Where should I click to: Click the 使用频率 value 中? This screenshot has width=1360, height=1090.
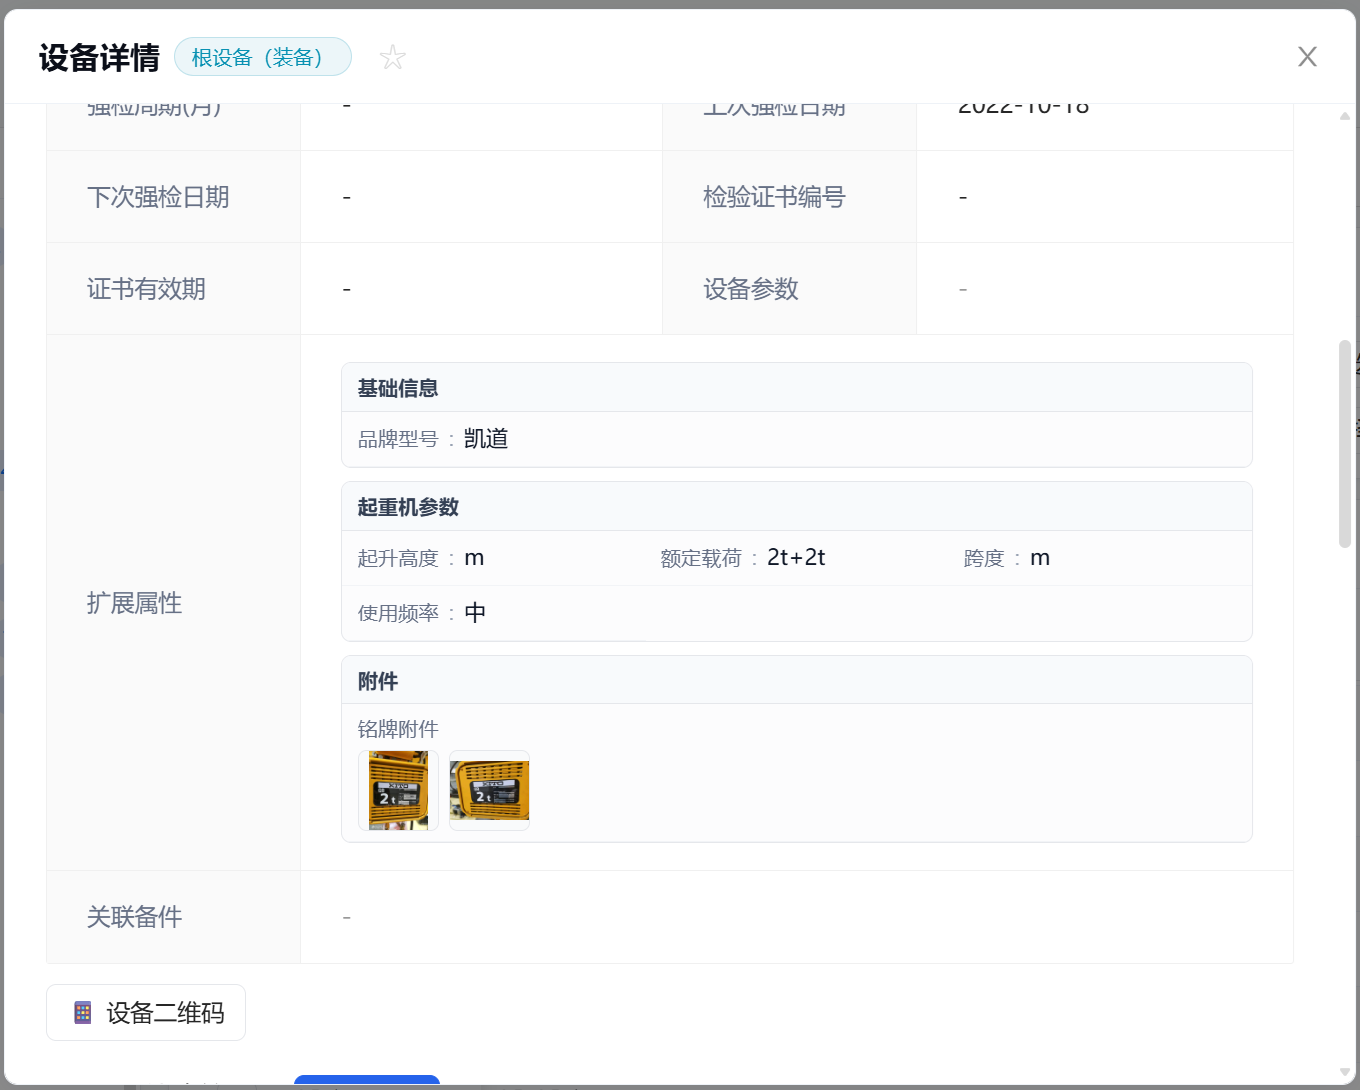(475, 613)
